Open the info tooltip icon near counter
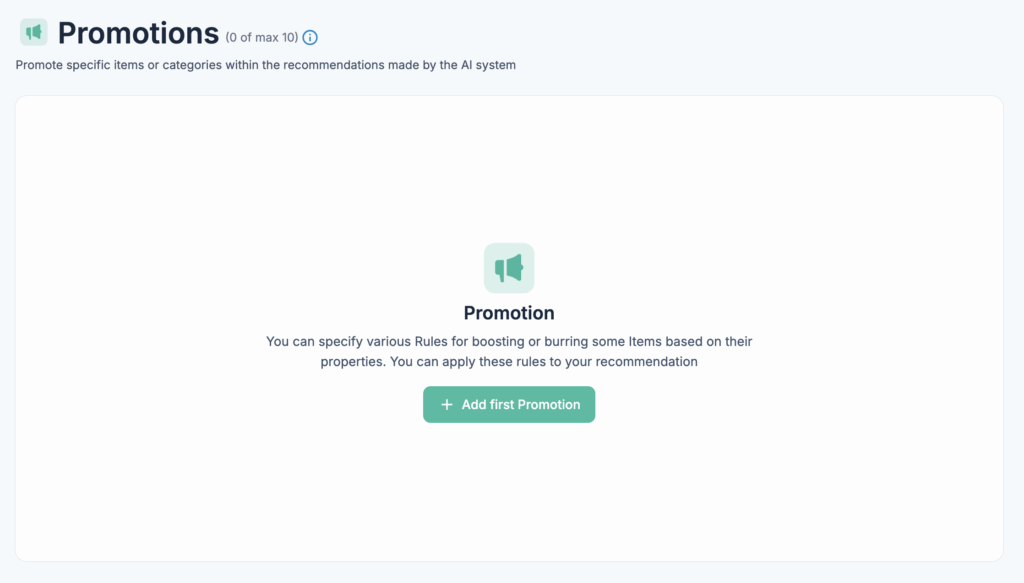The image size is (1024, 583). click(x=310, y=38)
